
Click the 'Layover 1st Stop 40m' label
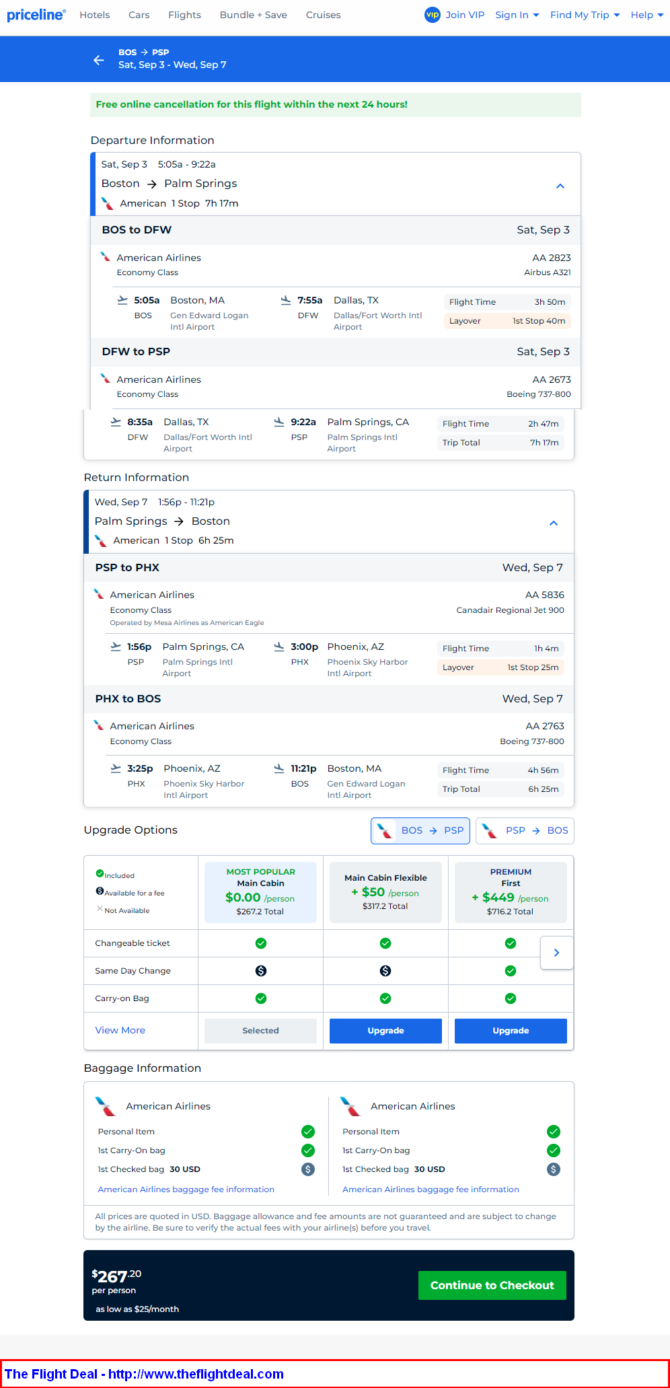click(507, 321)
